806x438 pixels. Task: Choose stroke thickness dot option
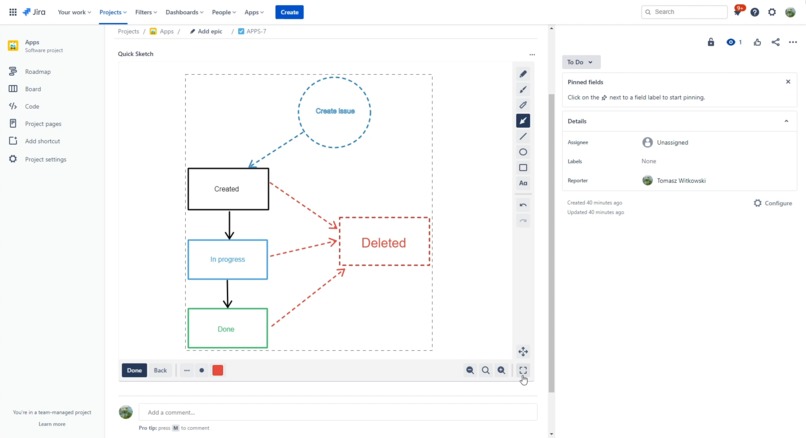click(202, 370)
